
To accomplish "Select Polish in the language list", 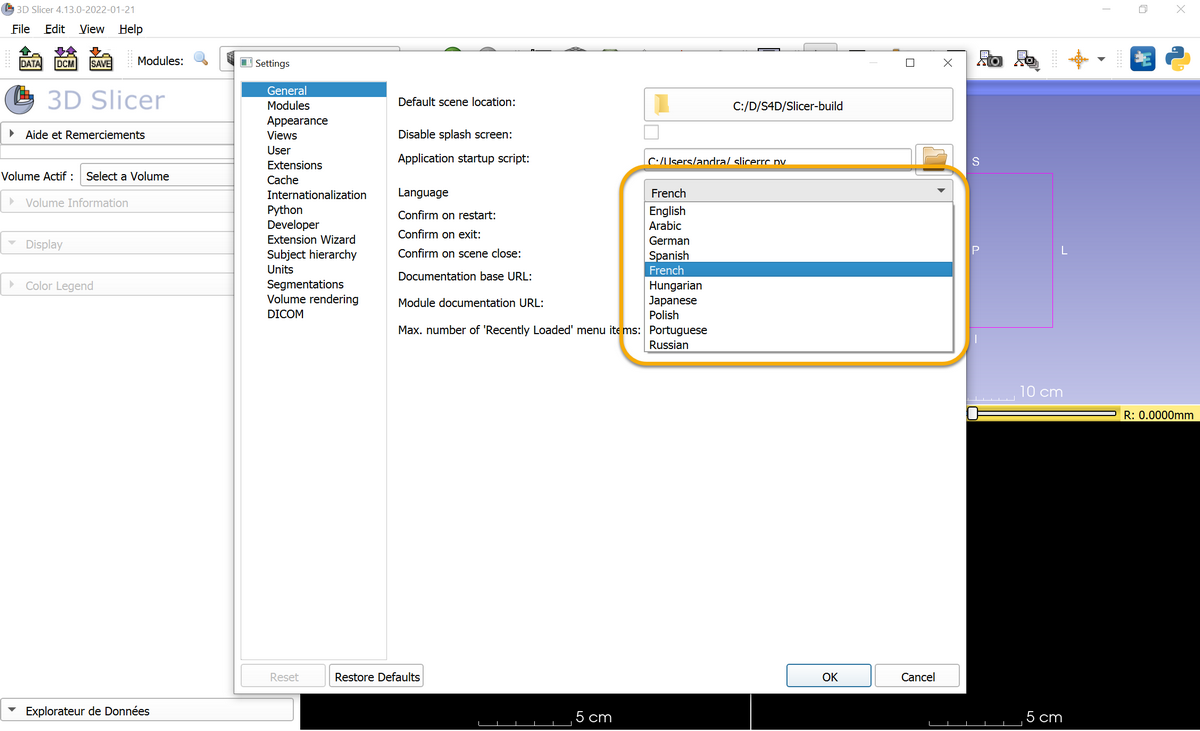I will coord(799,315).
